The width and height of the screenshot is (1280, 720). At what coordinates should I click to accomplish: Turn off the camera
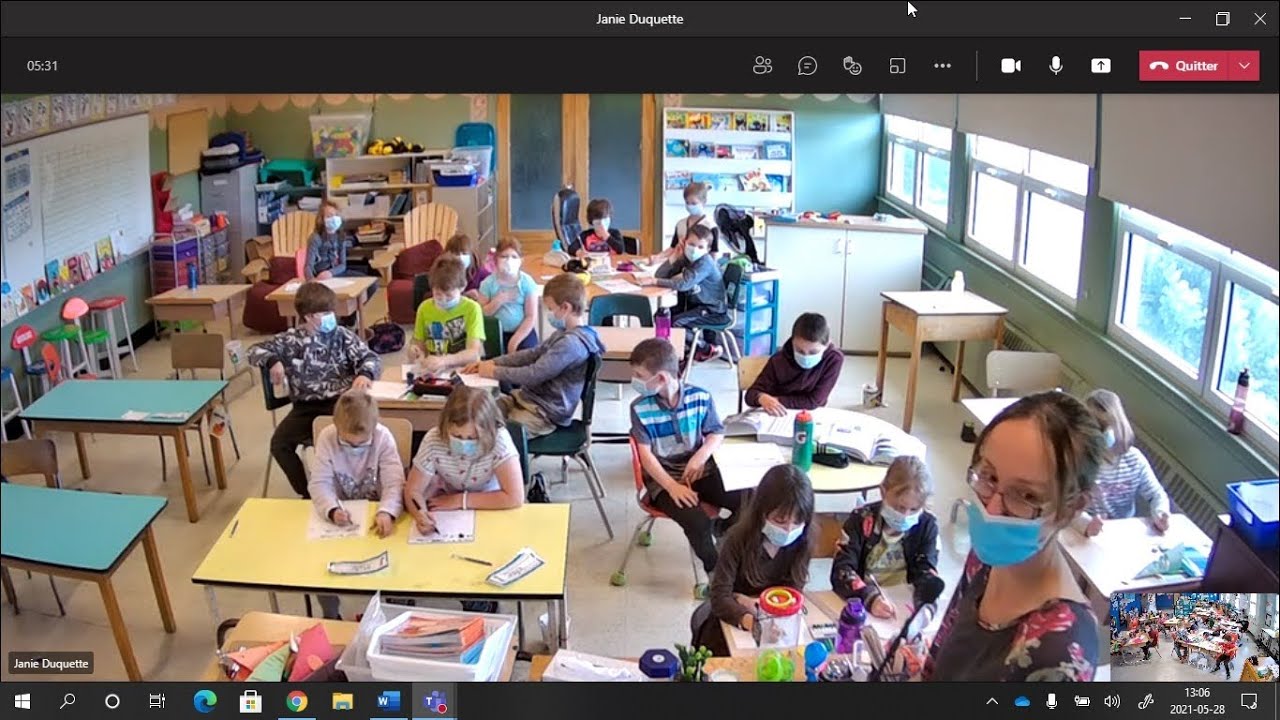point(1011,66)
